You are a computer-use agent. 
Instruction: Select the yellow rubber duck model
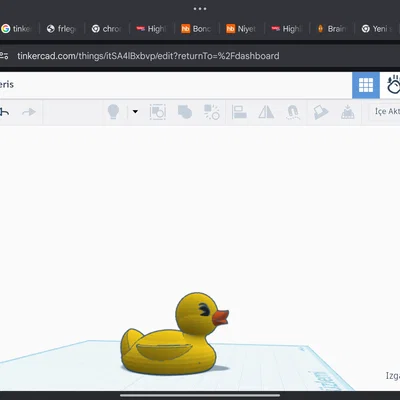[173, 337]
